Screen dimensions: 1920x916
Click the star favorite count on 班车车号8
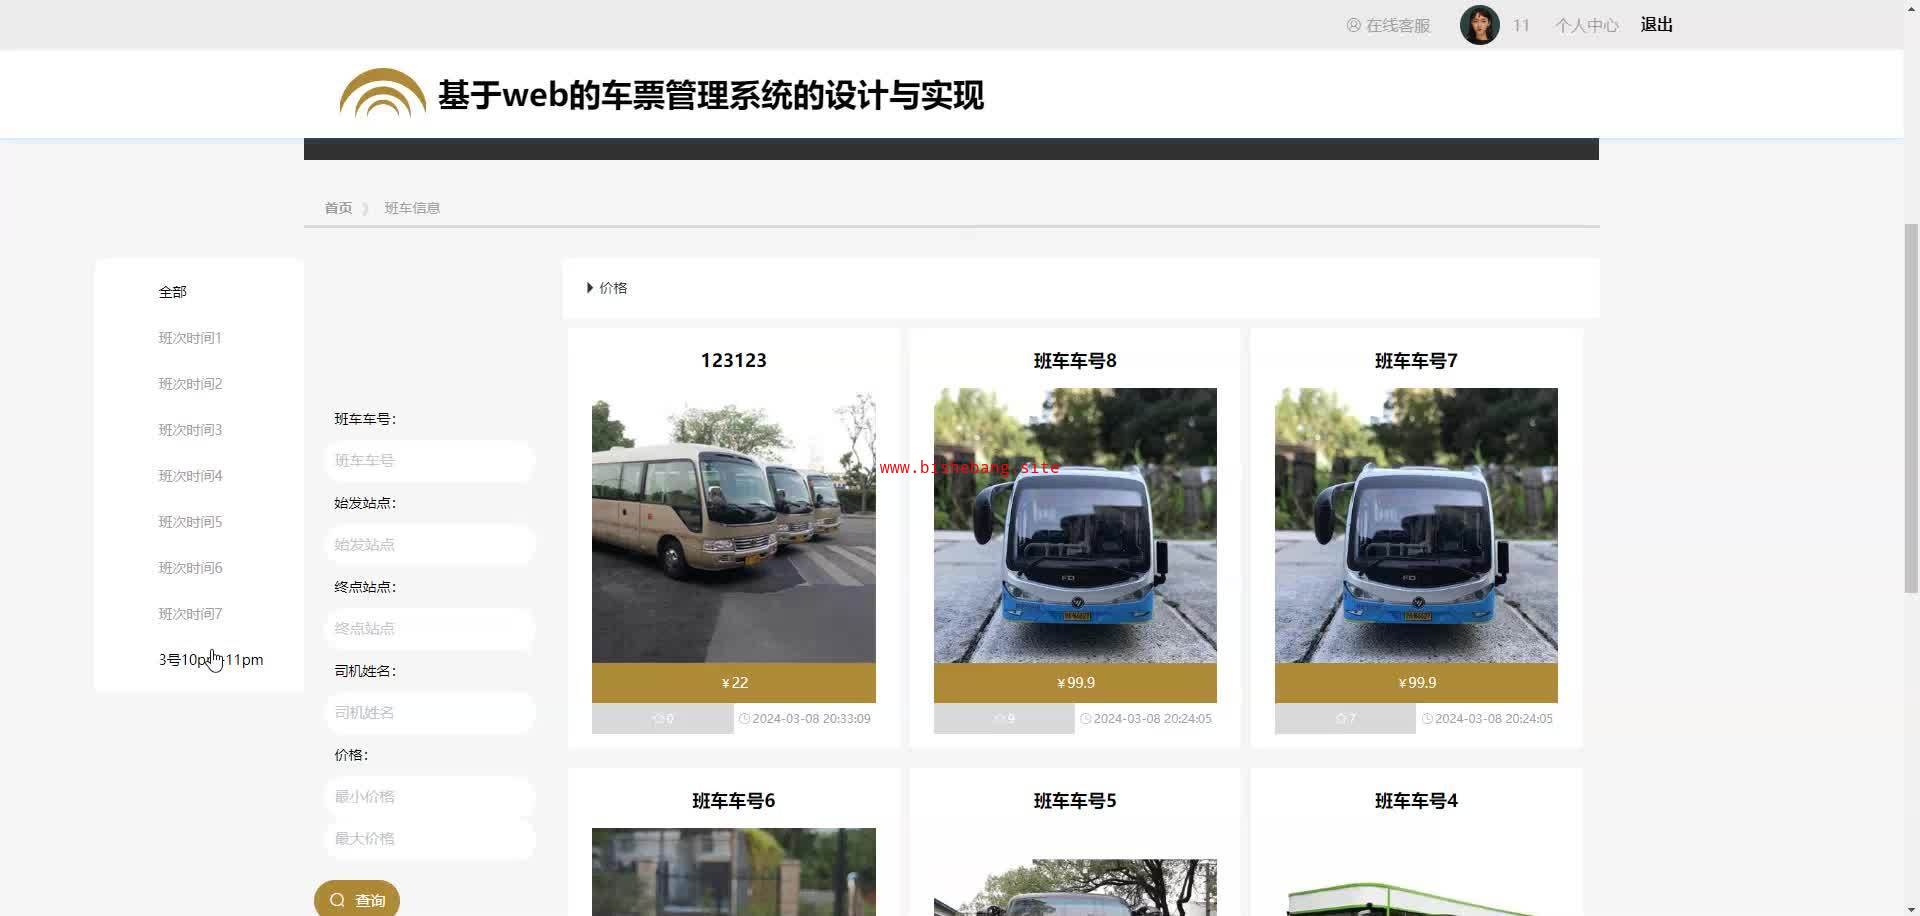[x=1004, y=719]
